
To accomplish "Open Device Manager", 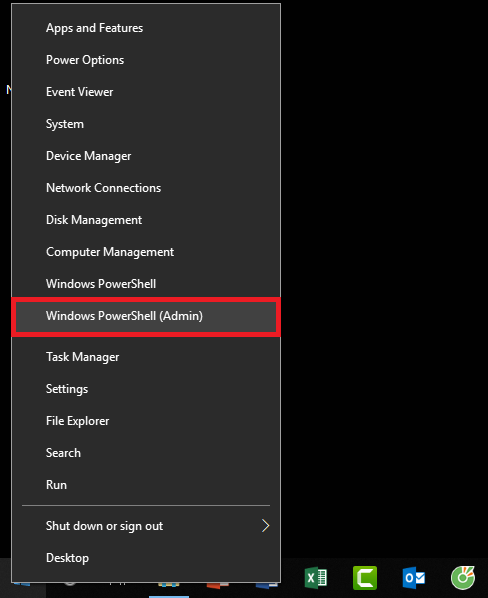I will pos(146,156).
